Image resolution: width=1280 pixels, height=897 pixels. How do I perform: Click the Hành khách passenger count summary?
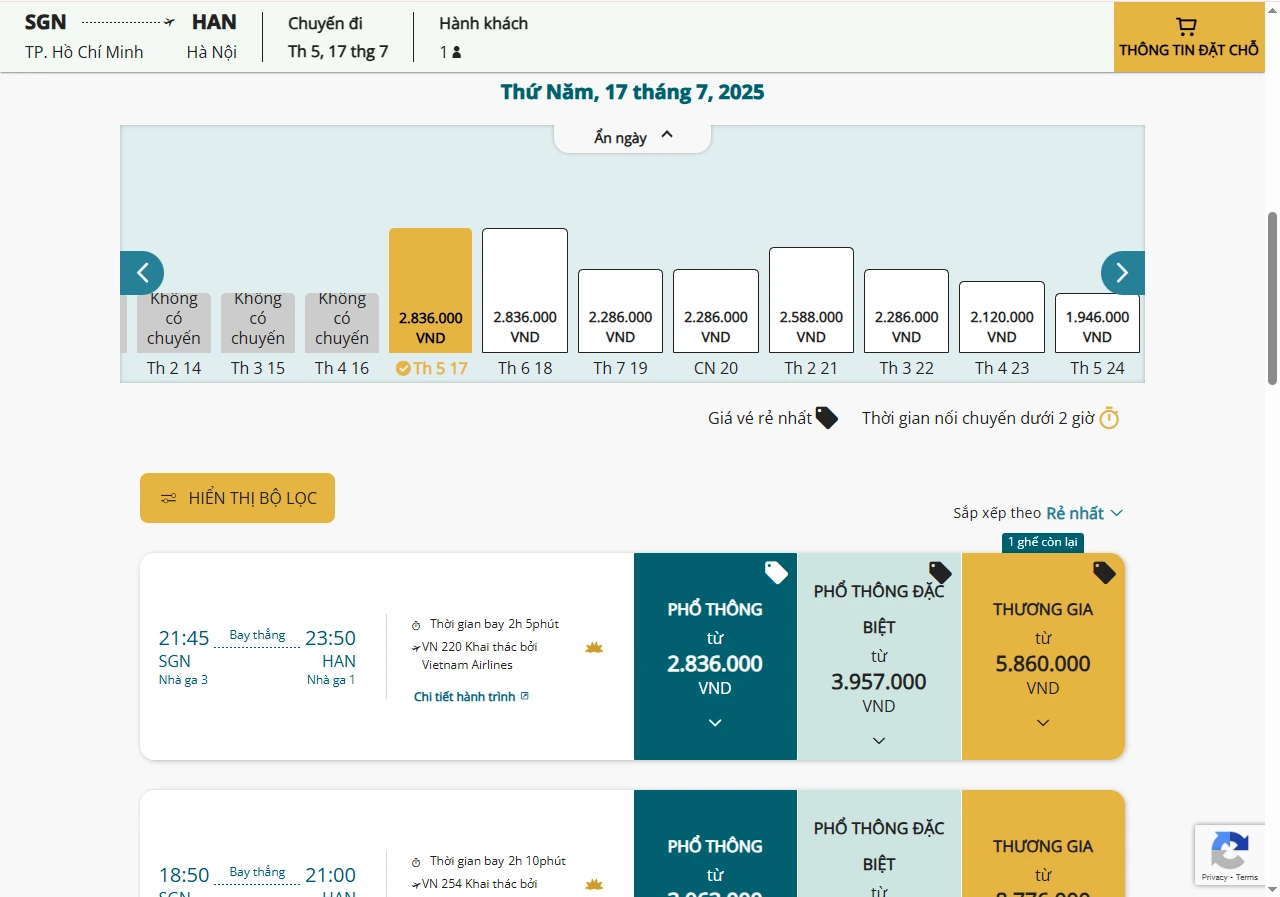click(483, 37)
